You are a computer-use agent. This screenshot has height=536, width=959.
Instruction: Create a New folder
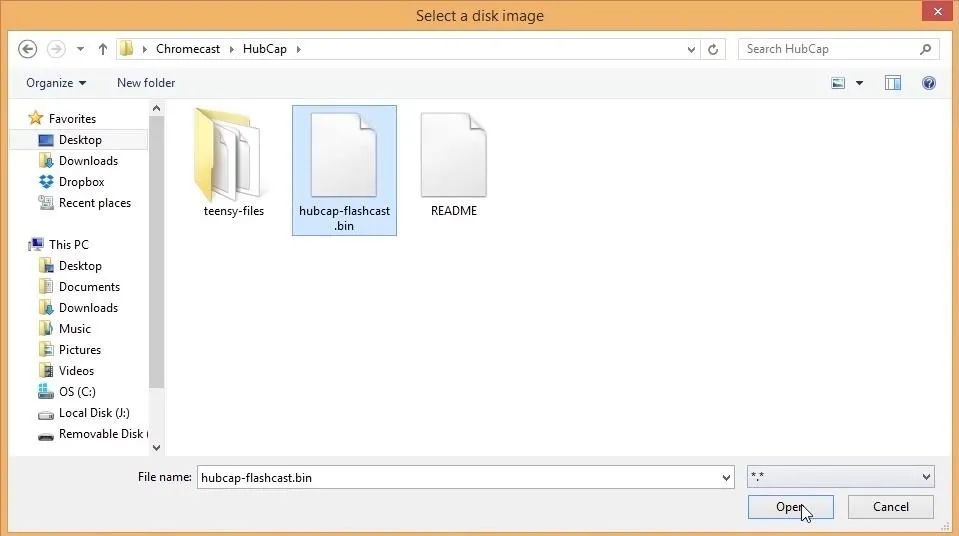click(x=146, y=83)
